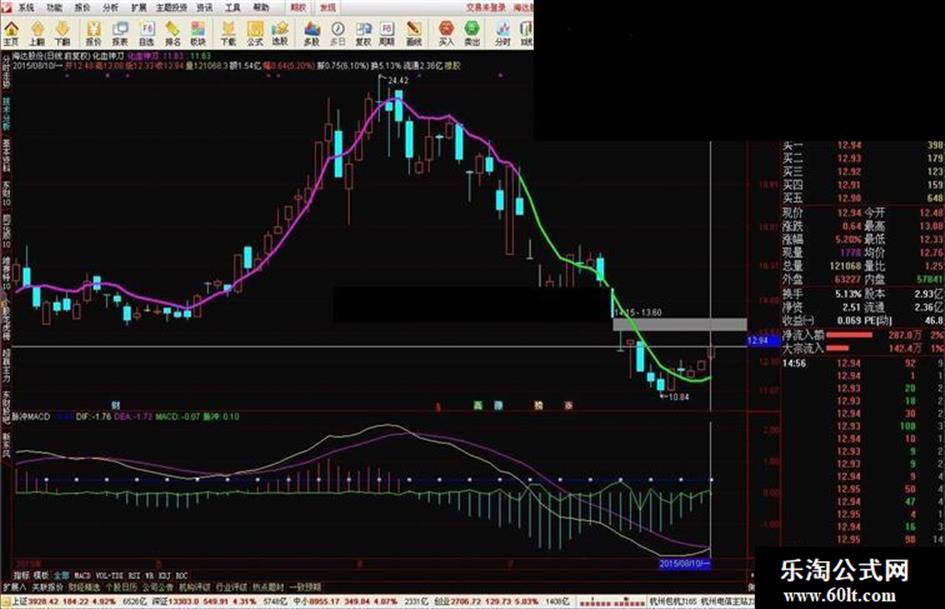The image size is (945, 609).
Task: Expand the 扩展∧ panel toggle
Action: pyautogui.click(x=14, y=587)
